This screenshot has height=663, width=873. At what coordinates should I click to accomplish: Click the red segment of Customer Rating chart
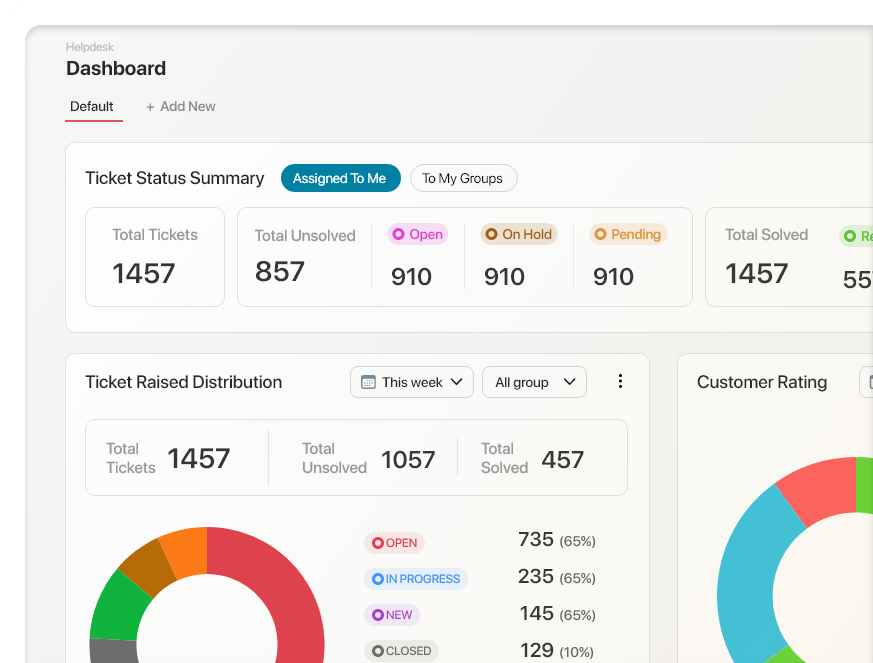click(x=821, y=488)
